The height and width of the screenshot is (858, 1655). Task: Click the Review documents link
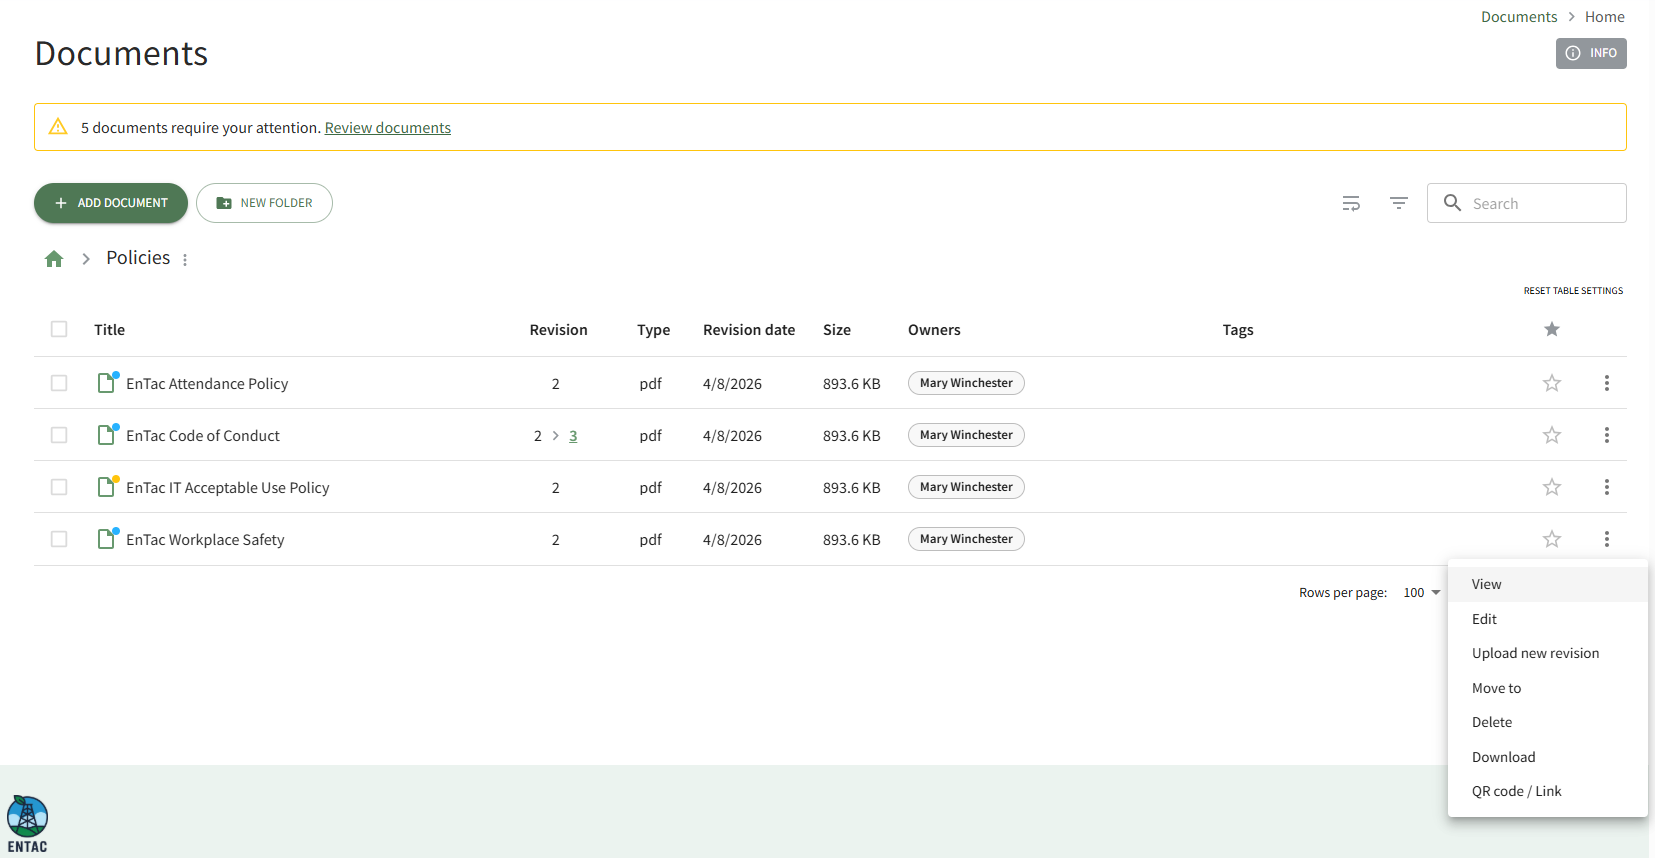pyautogui.click(x=387, y=128)
